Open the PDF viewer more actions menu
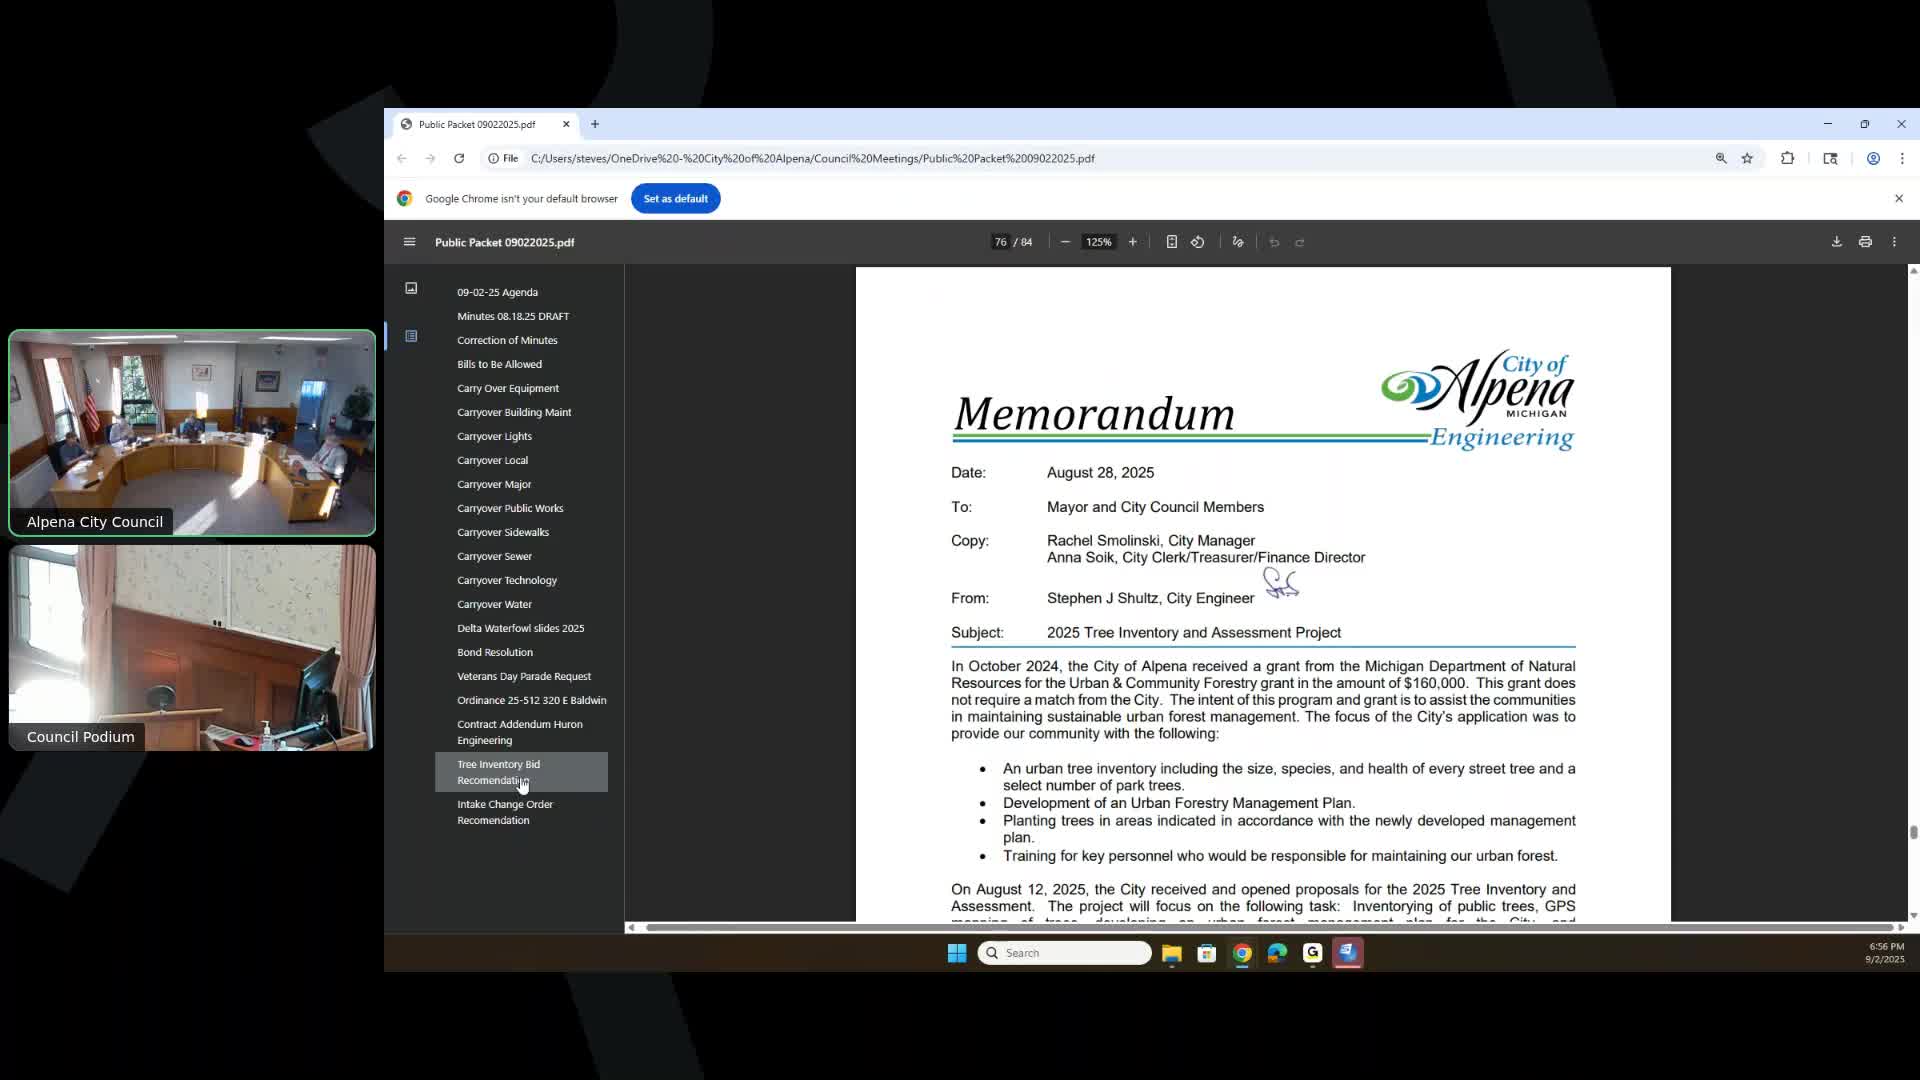The image size is (1920, 1080). [x=1894, y=242]
